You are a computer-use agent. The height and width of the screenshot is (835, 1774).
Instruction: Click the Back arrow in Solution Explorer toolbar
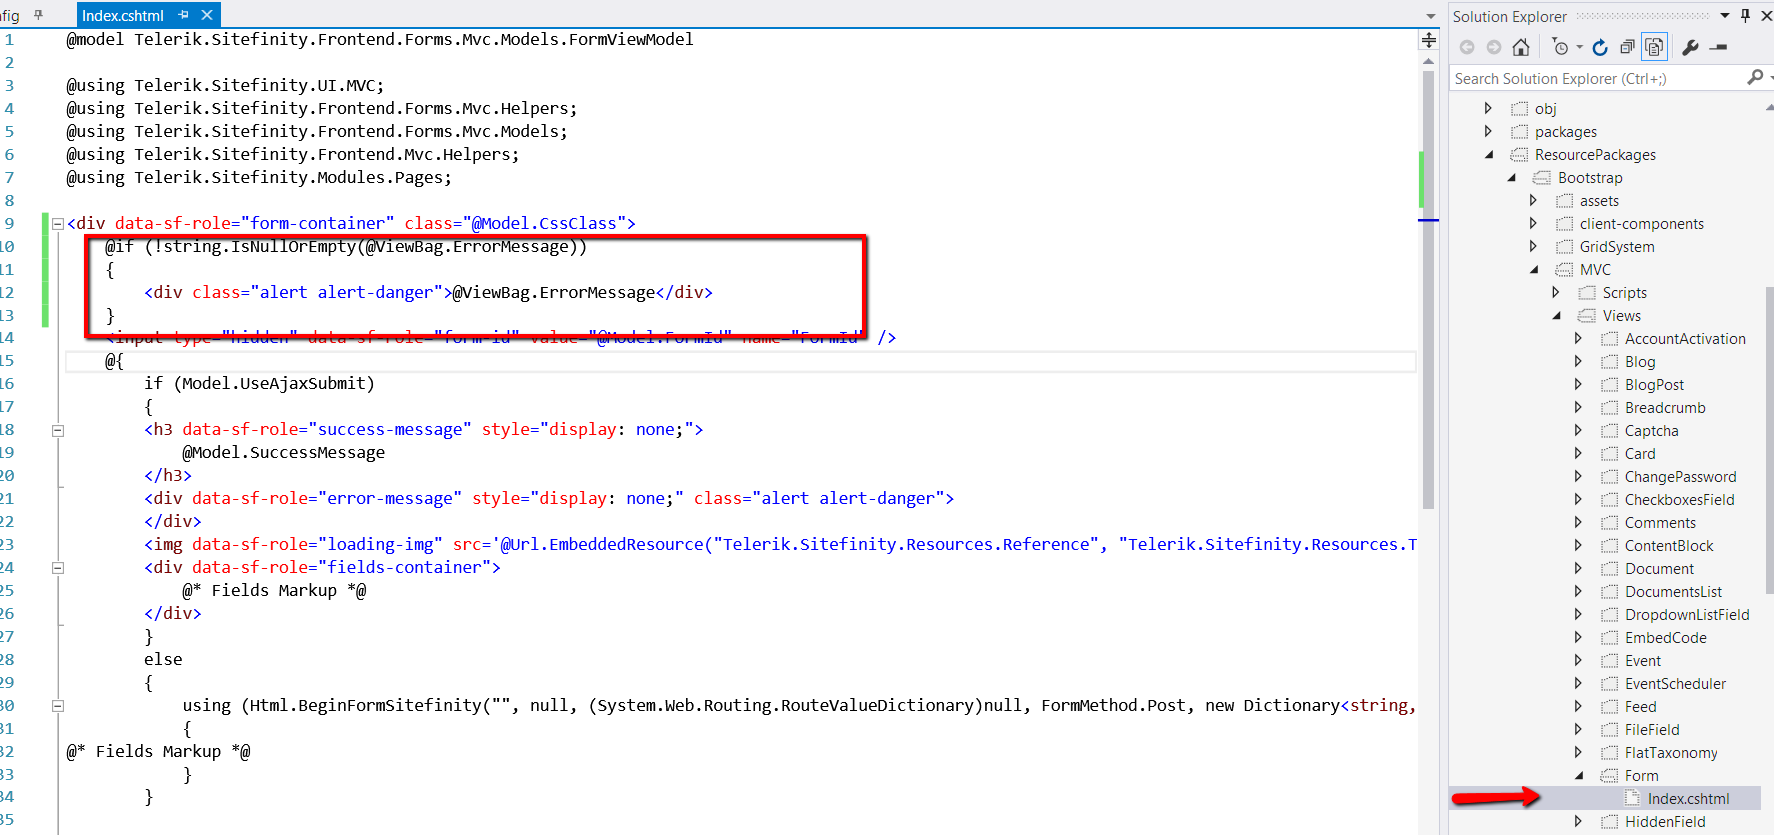coord(1467,47)
